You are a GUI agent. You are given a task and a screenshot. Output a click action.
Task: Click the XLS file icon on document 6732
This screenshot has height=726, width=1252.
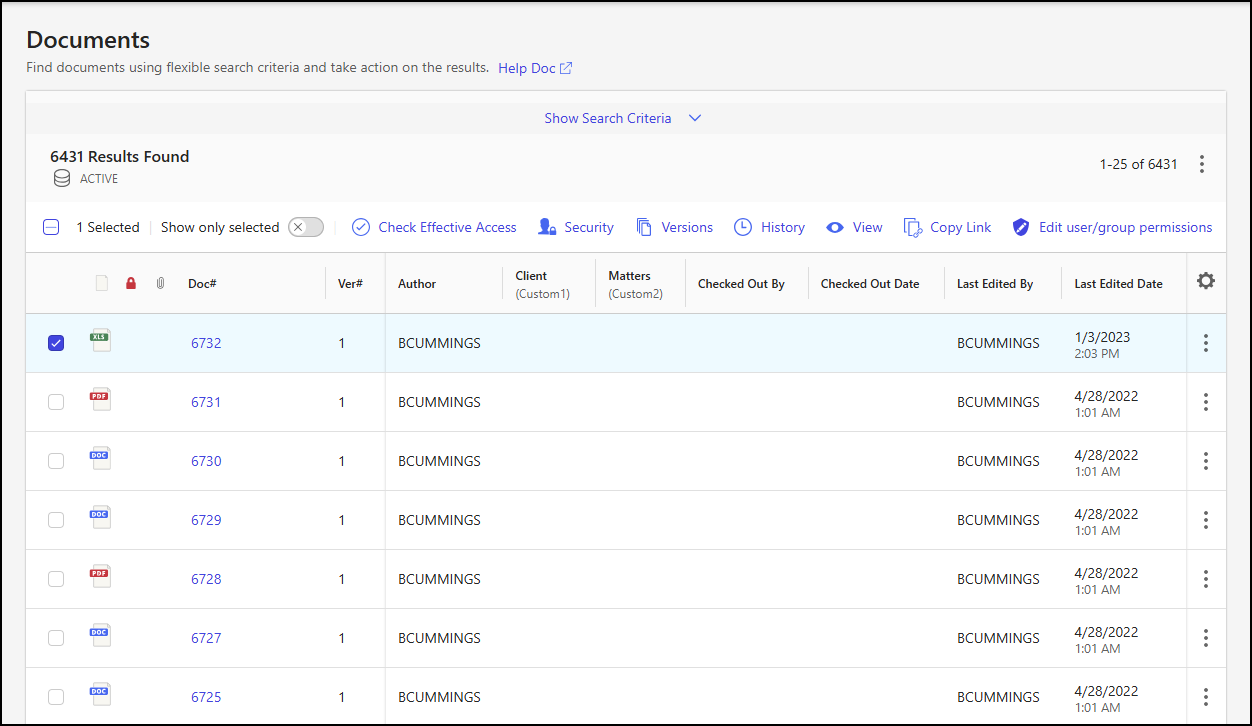pos(100,339)
